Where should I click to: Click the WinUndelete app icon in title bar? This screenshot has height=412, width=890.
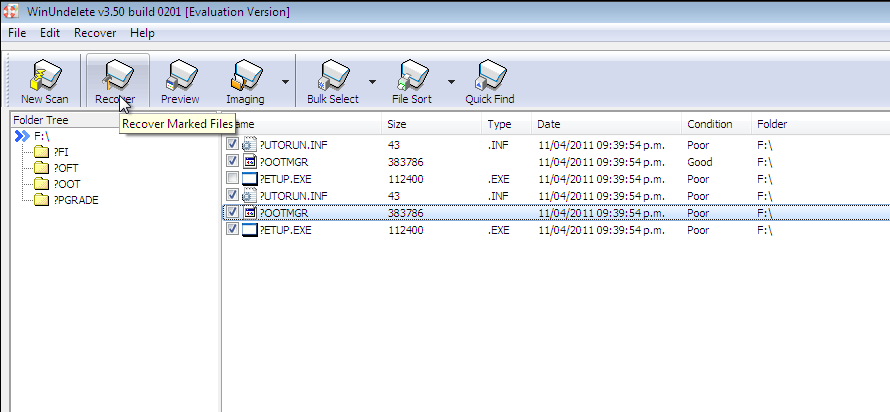coord(11,11)
